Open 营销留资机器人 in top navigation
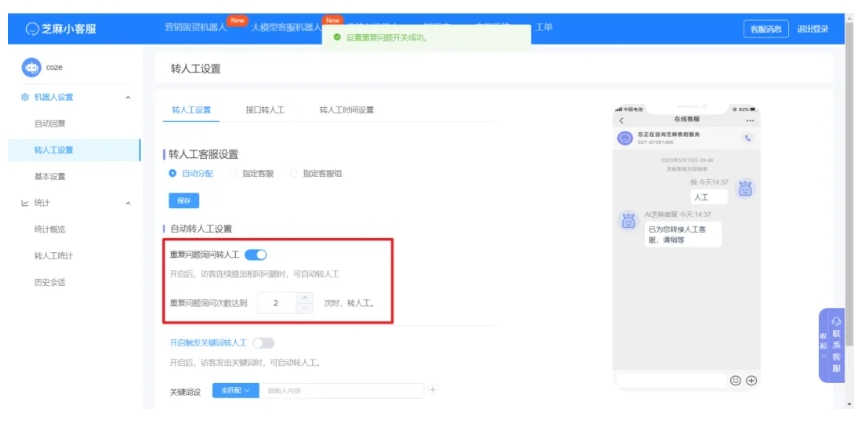This screenshot has width=861, height=431. [x=195, y=27]
